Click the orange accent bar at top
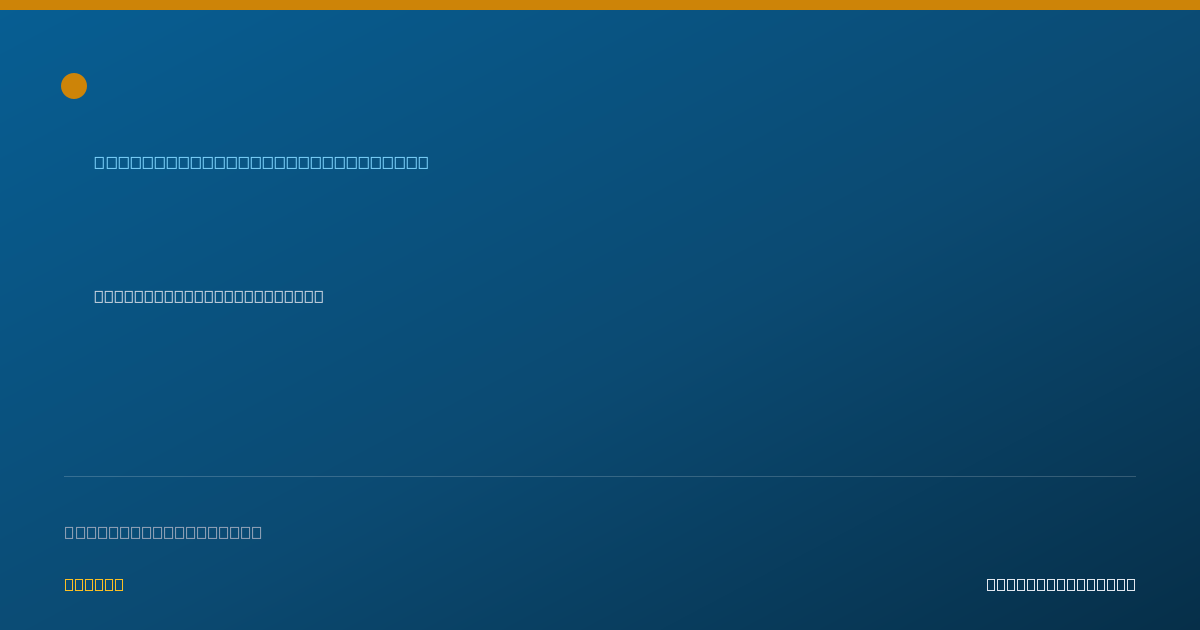Image resolution: width=1200 pixels, height=630 pixels. (x=600, y=5)
